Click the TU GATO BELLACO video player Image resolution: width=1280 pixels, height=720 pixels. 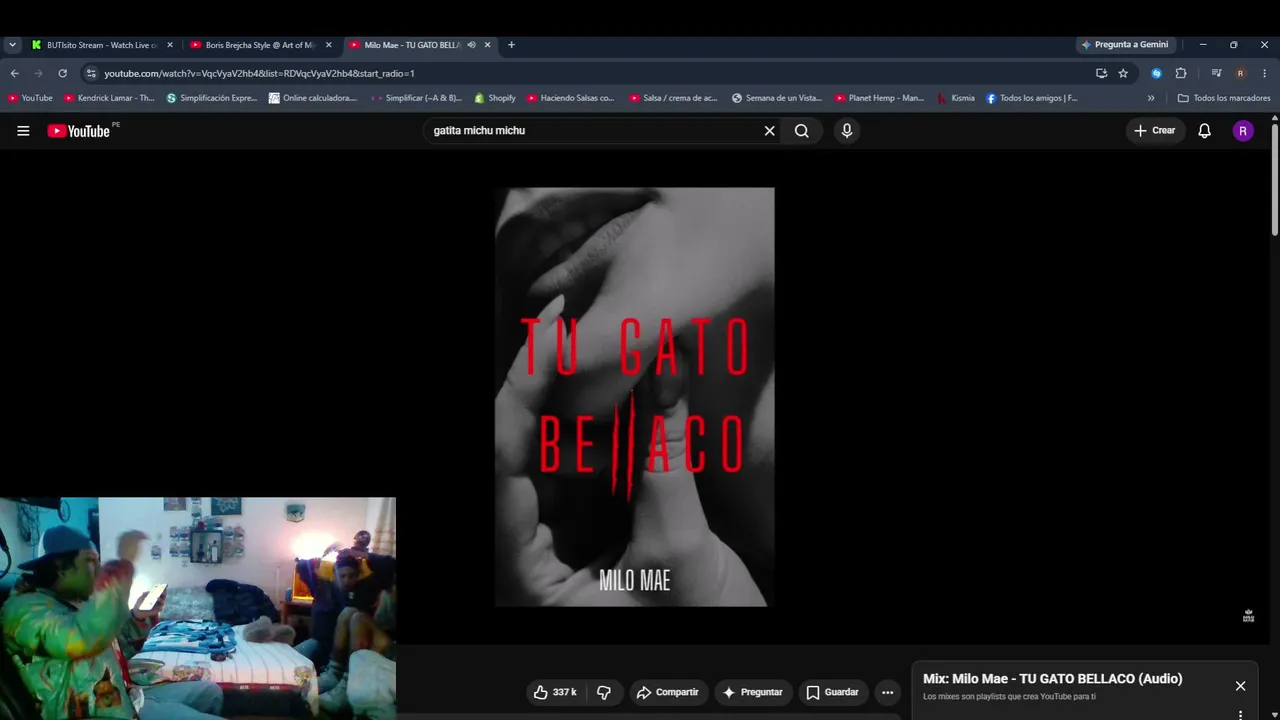634,397
